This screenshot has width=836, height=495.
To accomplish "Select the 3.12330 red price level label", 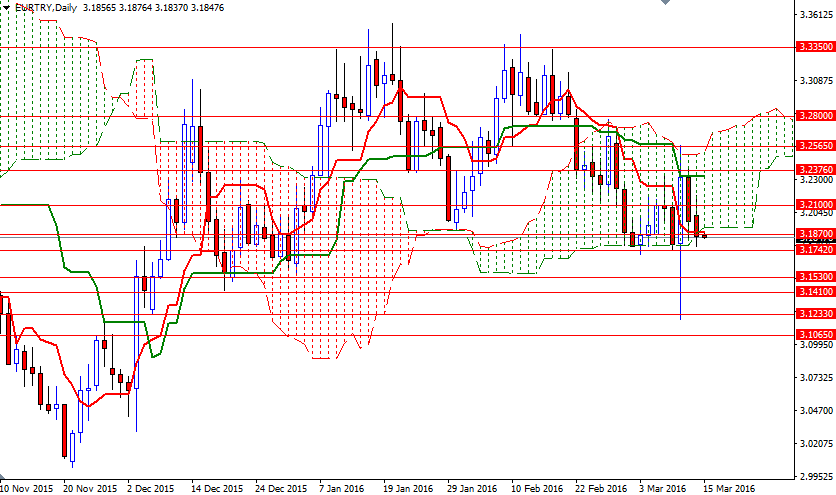I will 815,314.
